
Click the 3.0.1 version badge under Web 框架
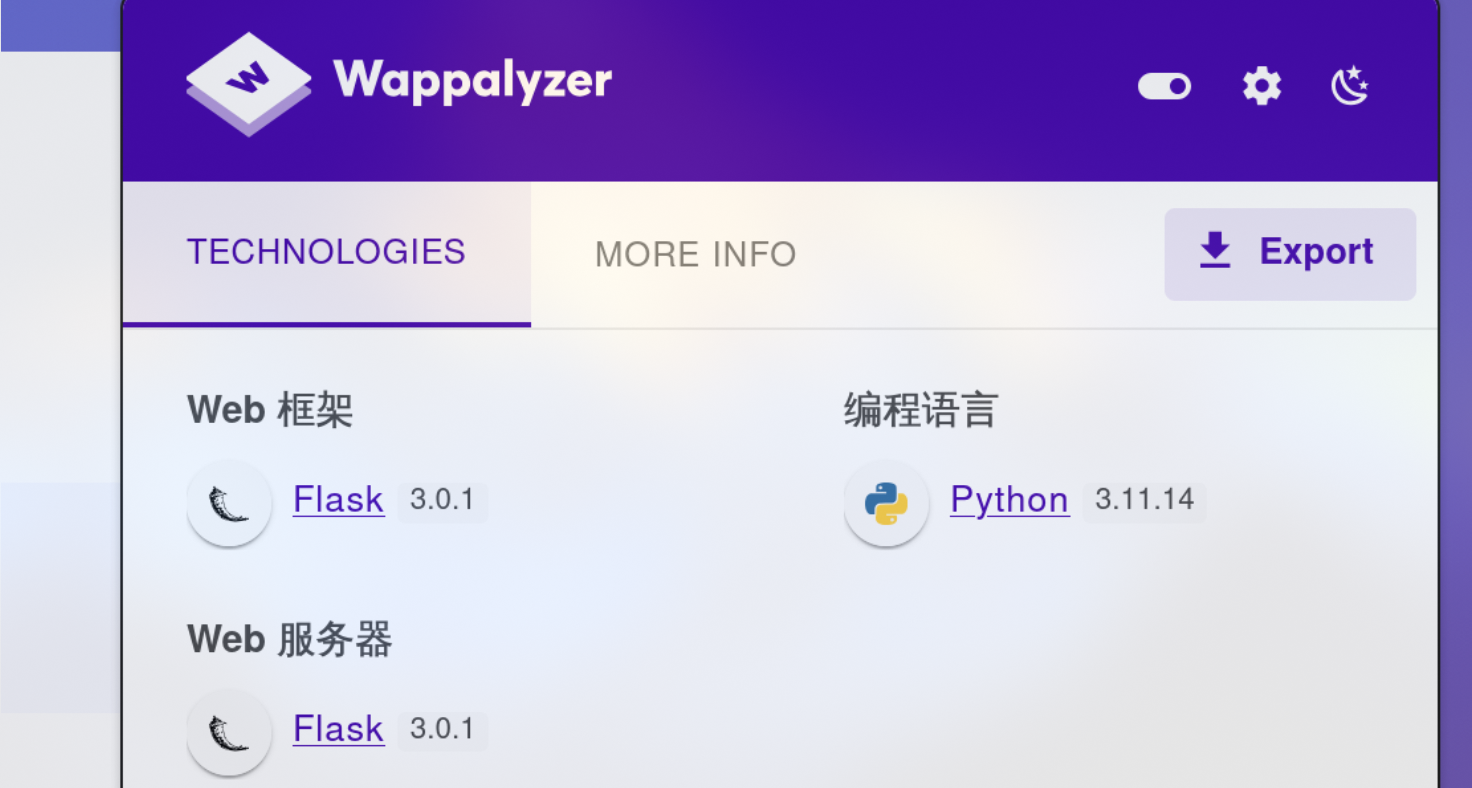(x=442, y=501)
